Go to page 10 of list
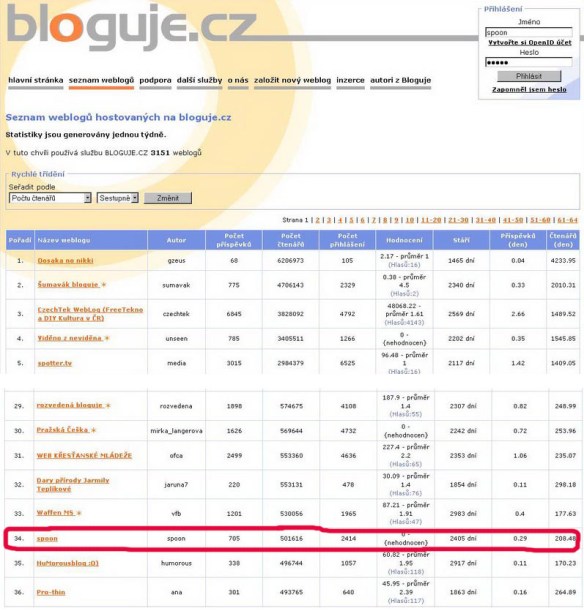584x611 pixels. click(410, 220)
